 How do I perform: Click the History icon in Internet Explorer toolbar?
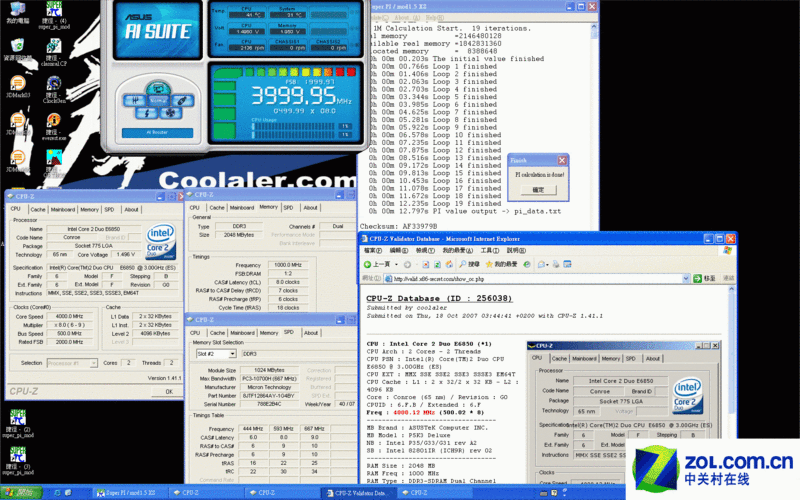[527, 264]
